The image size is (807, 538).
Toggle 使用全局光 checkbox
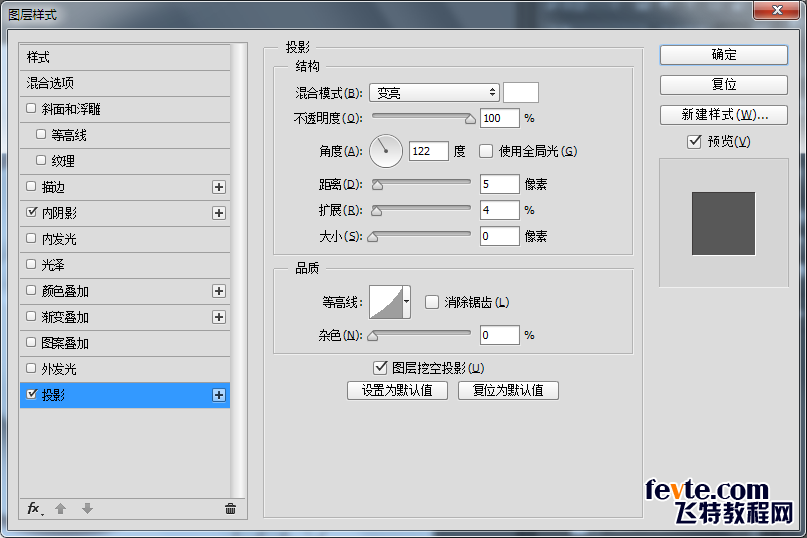coord(486,151)
